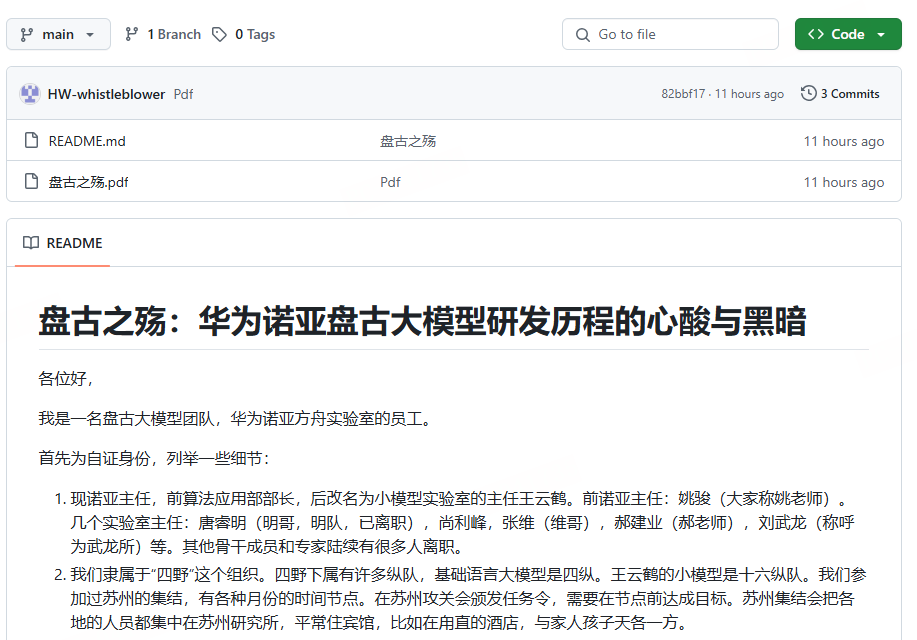Viewport: 917px width, 640px height.
Task: Click the line 首先为自证身份
Action: click(154, 459)
